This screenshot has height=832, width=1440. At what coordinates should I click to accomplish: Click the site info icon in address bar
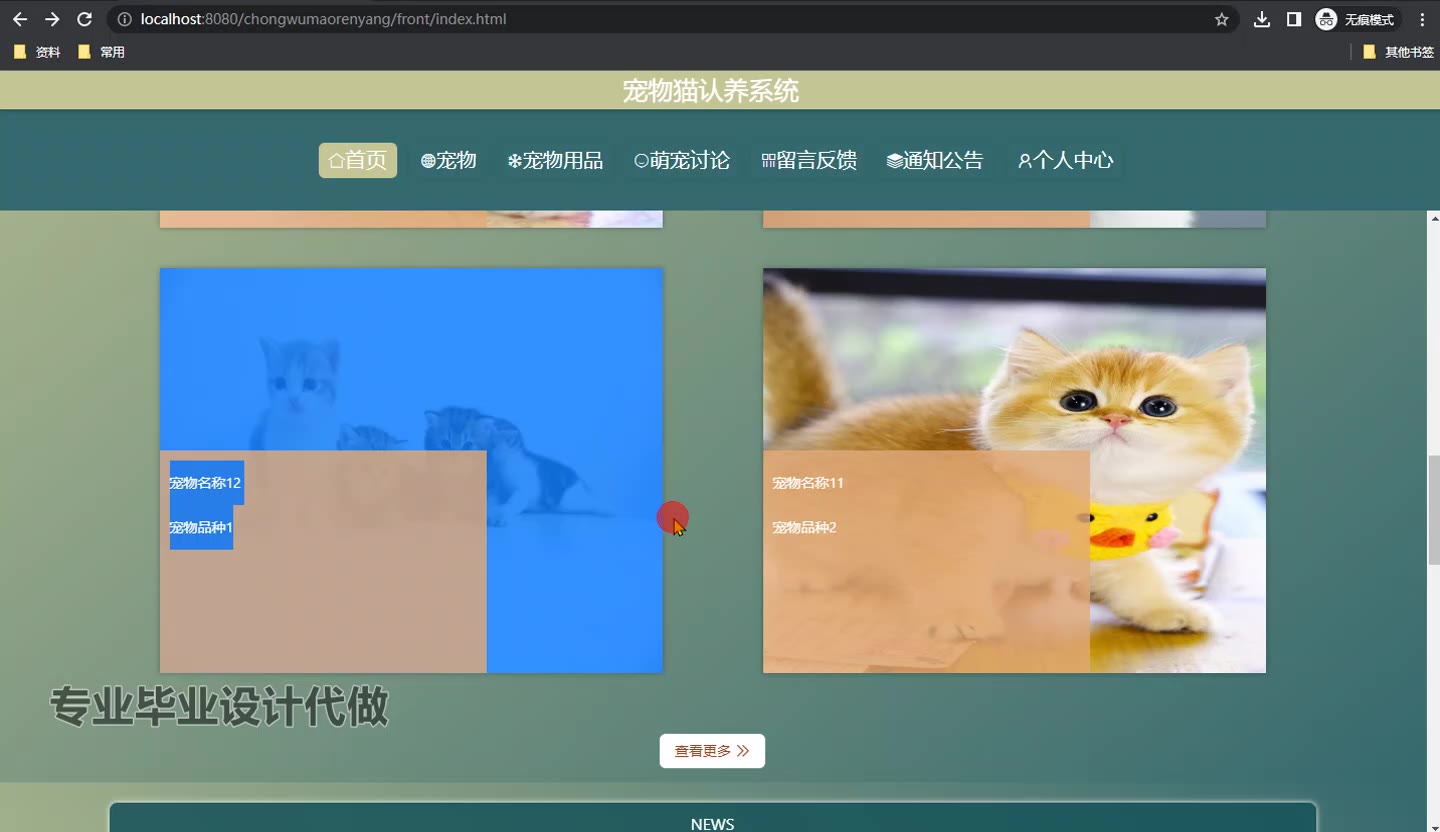125,19
